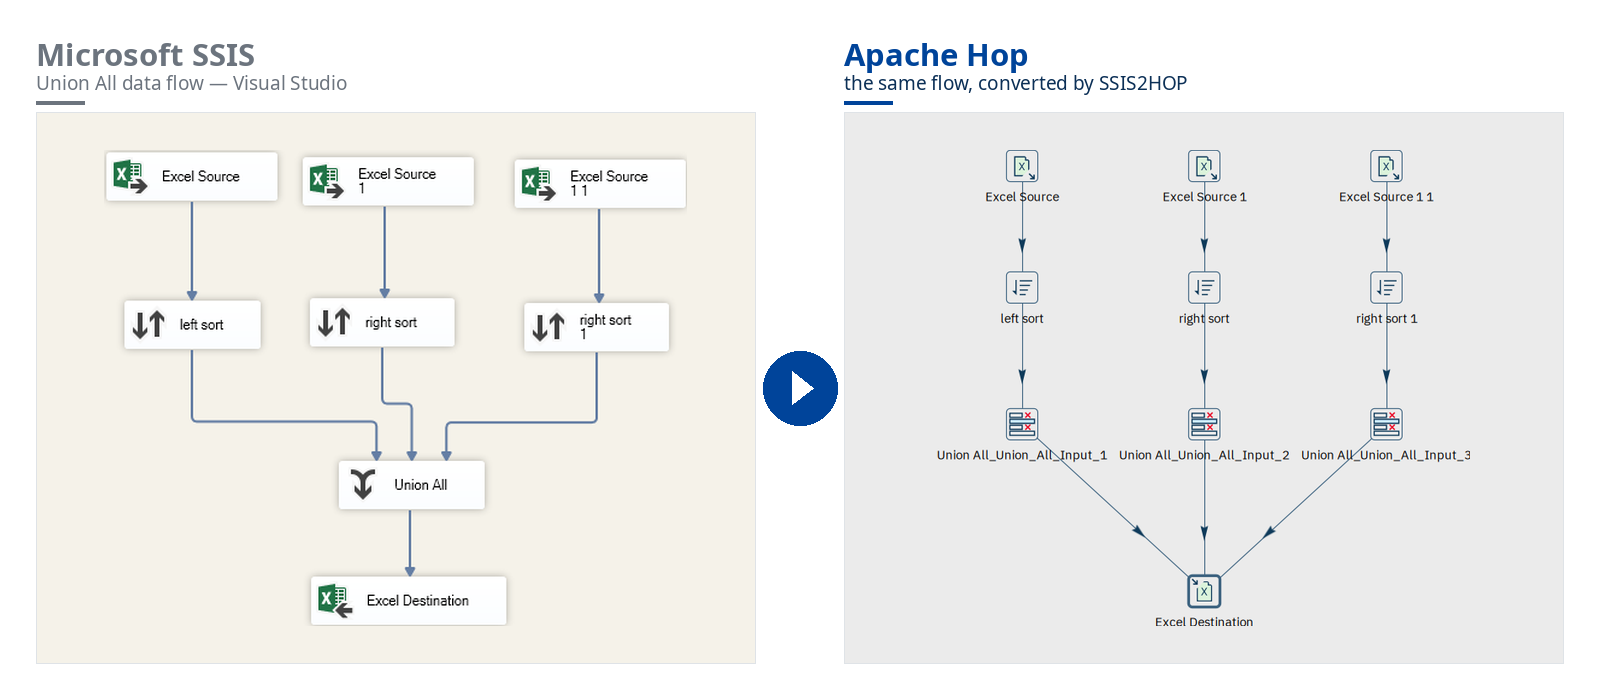This screenshot has width=1600, height=700.
Task: Select the Hop Excel Source transform icon
Action: (1022, 166)
